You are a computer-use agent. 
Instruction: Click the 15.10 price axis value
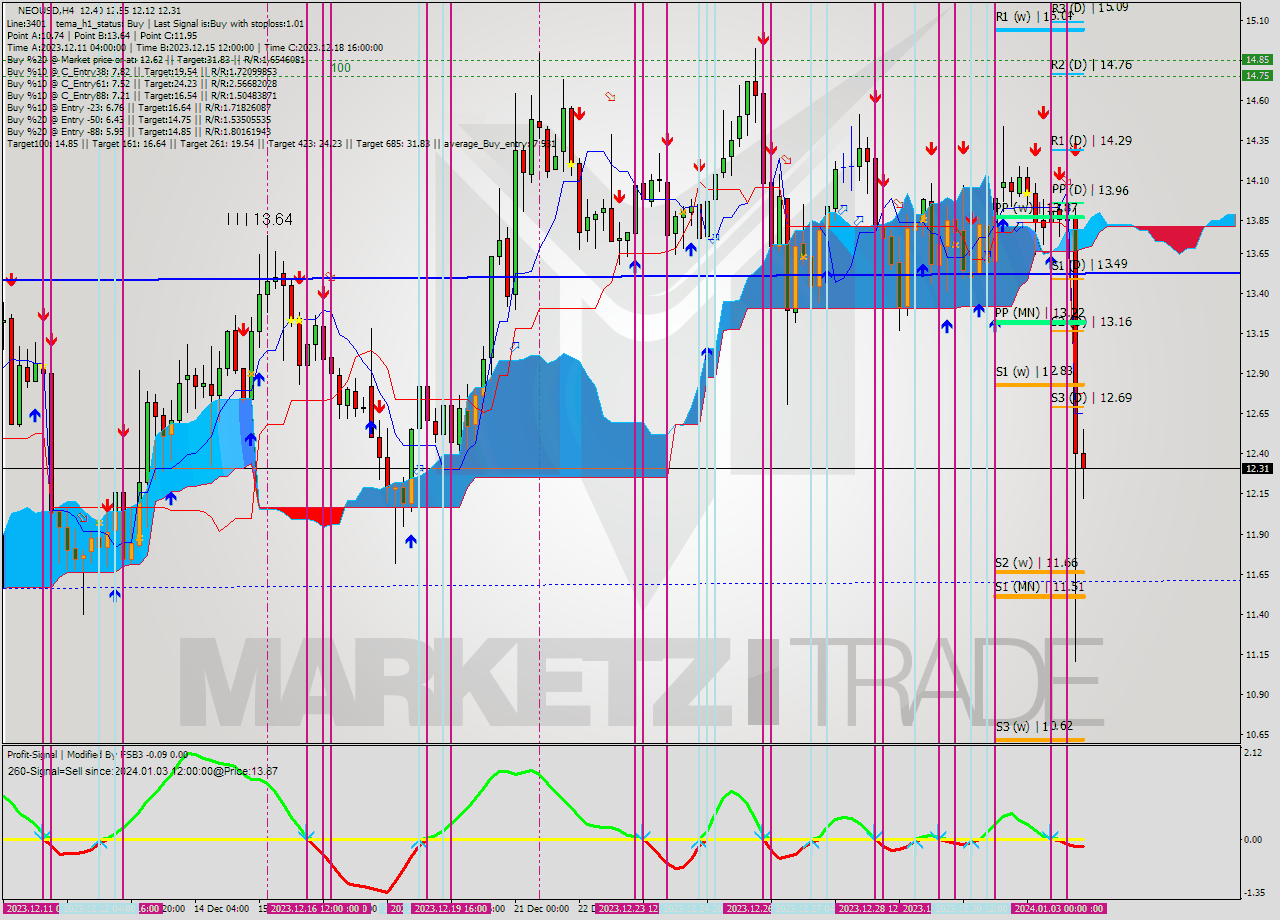pos(1257,20)
